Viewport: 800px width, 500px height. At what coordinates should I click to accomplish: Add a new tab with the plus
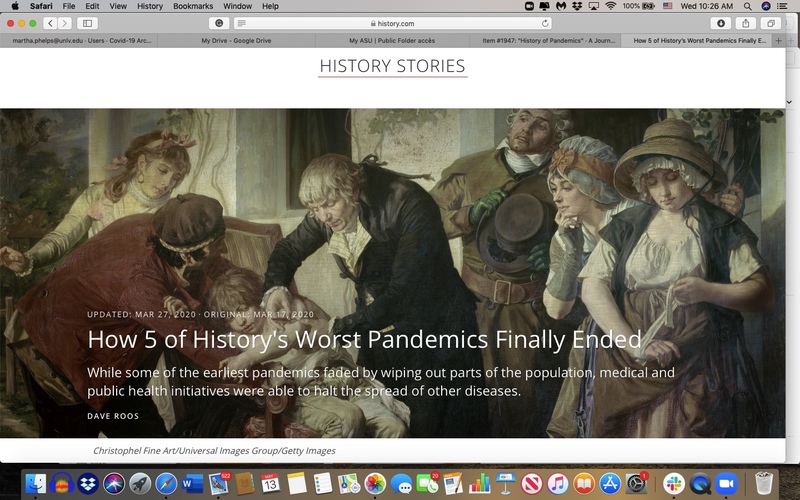(x=779, y=41)
